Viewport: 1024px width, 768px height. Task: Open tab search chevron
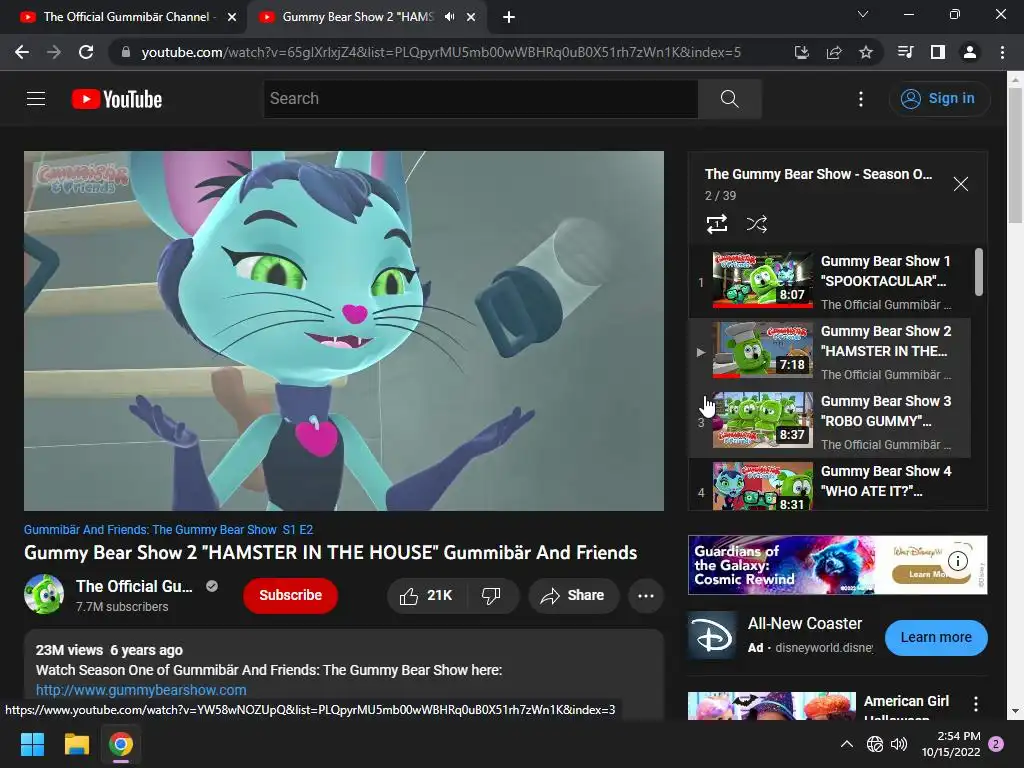[x=863, y=14]
